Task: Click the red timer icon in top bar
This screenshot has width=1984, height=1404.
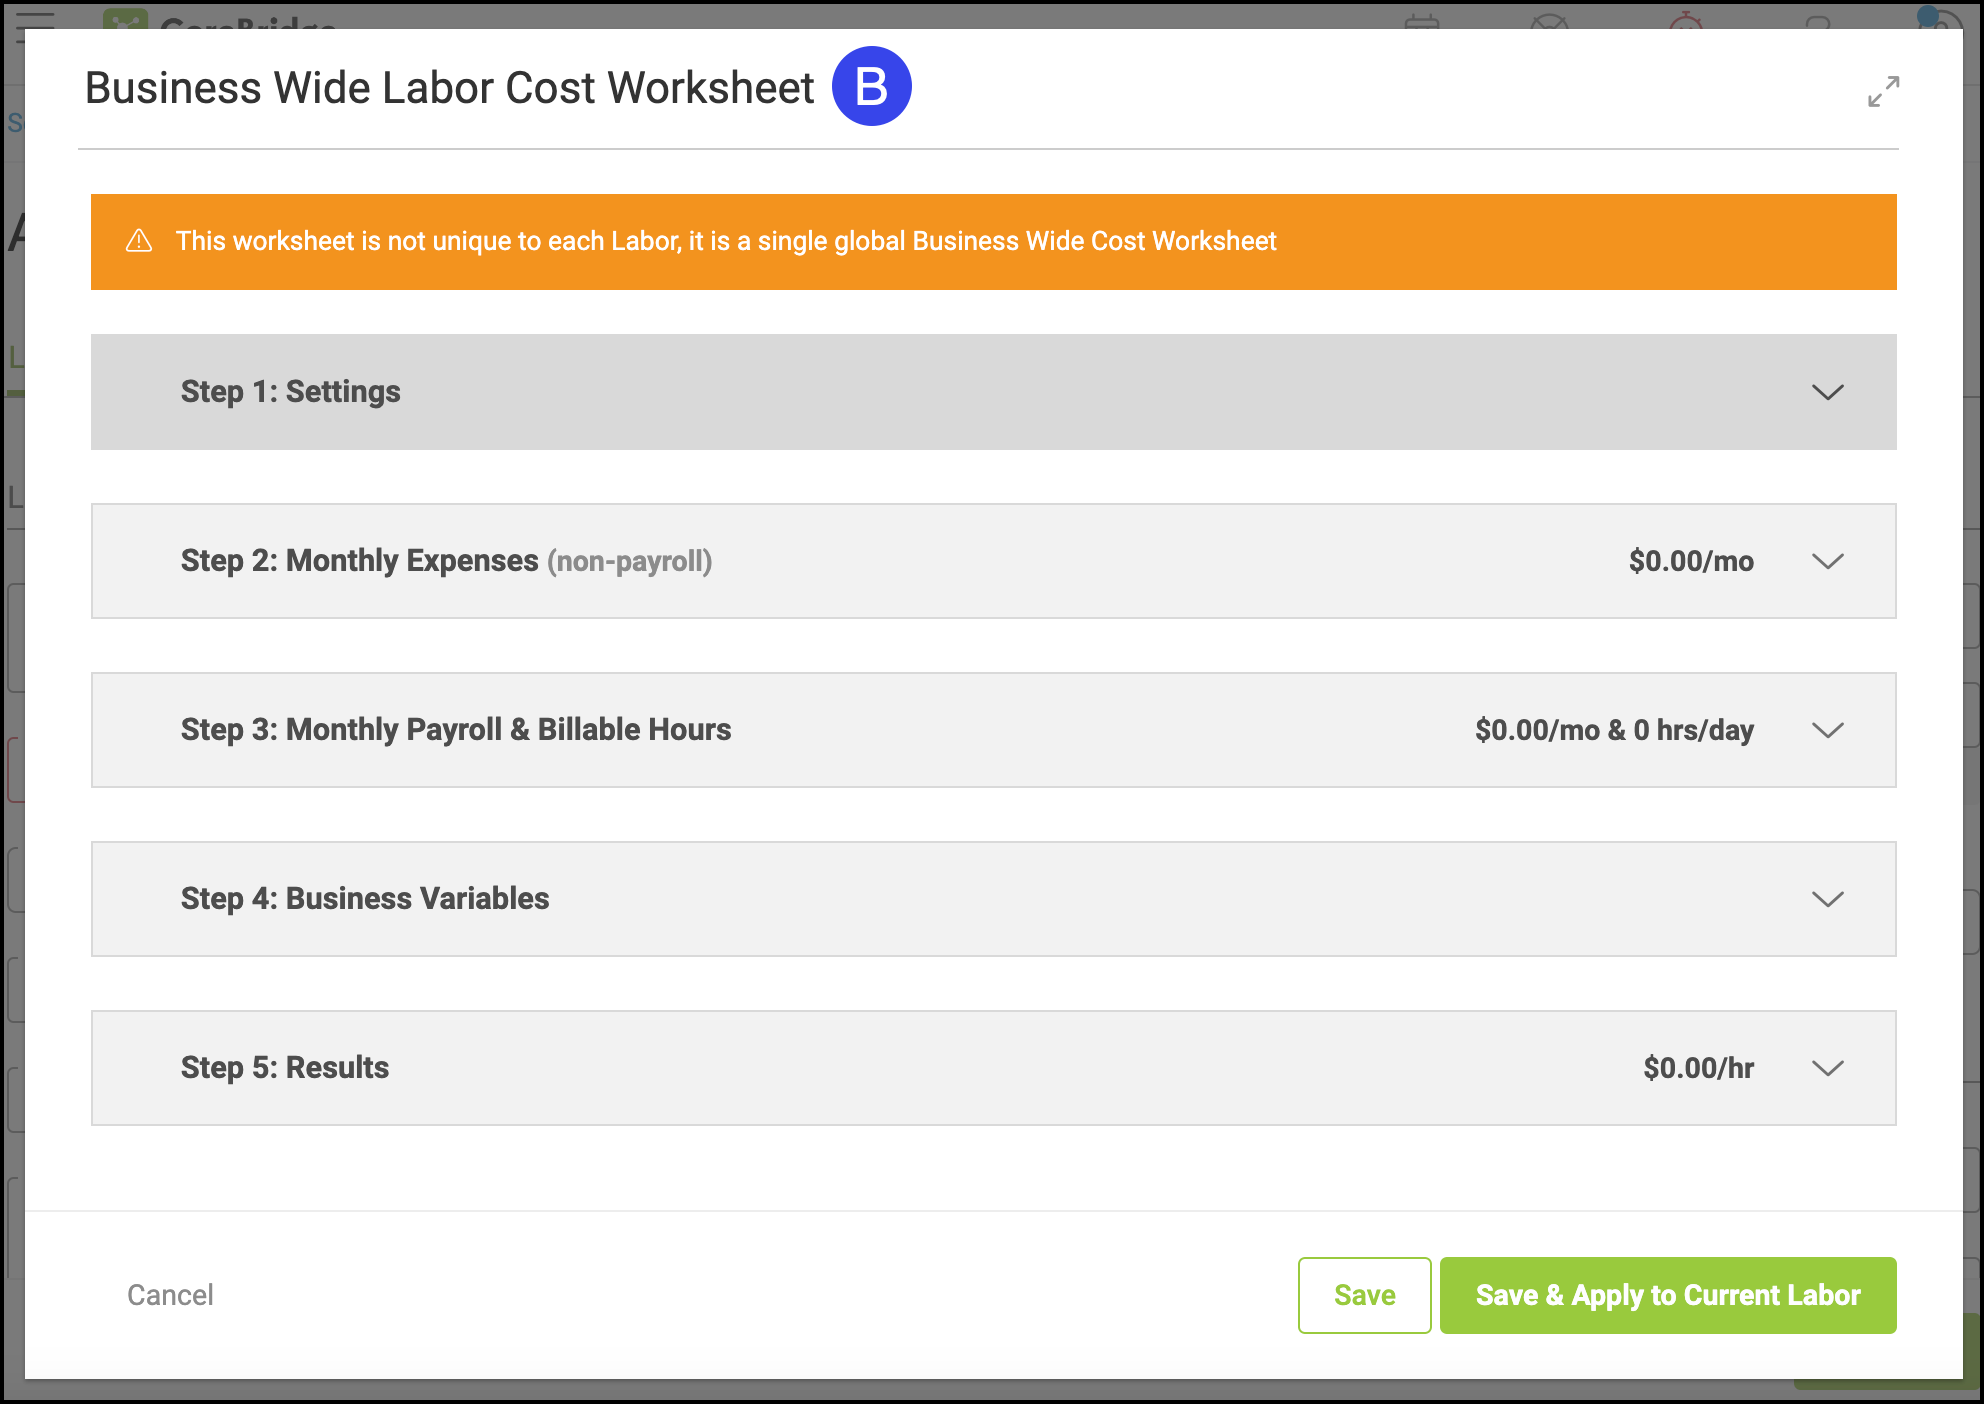Action: coord(1686,20)
